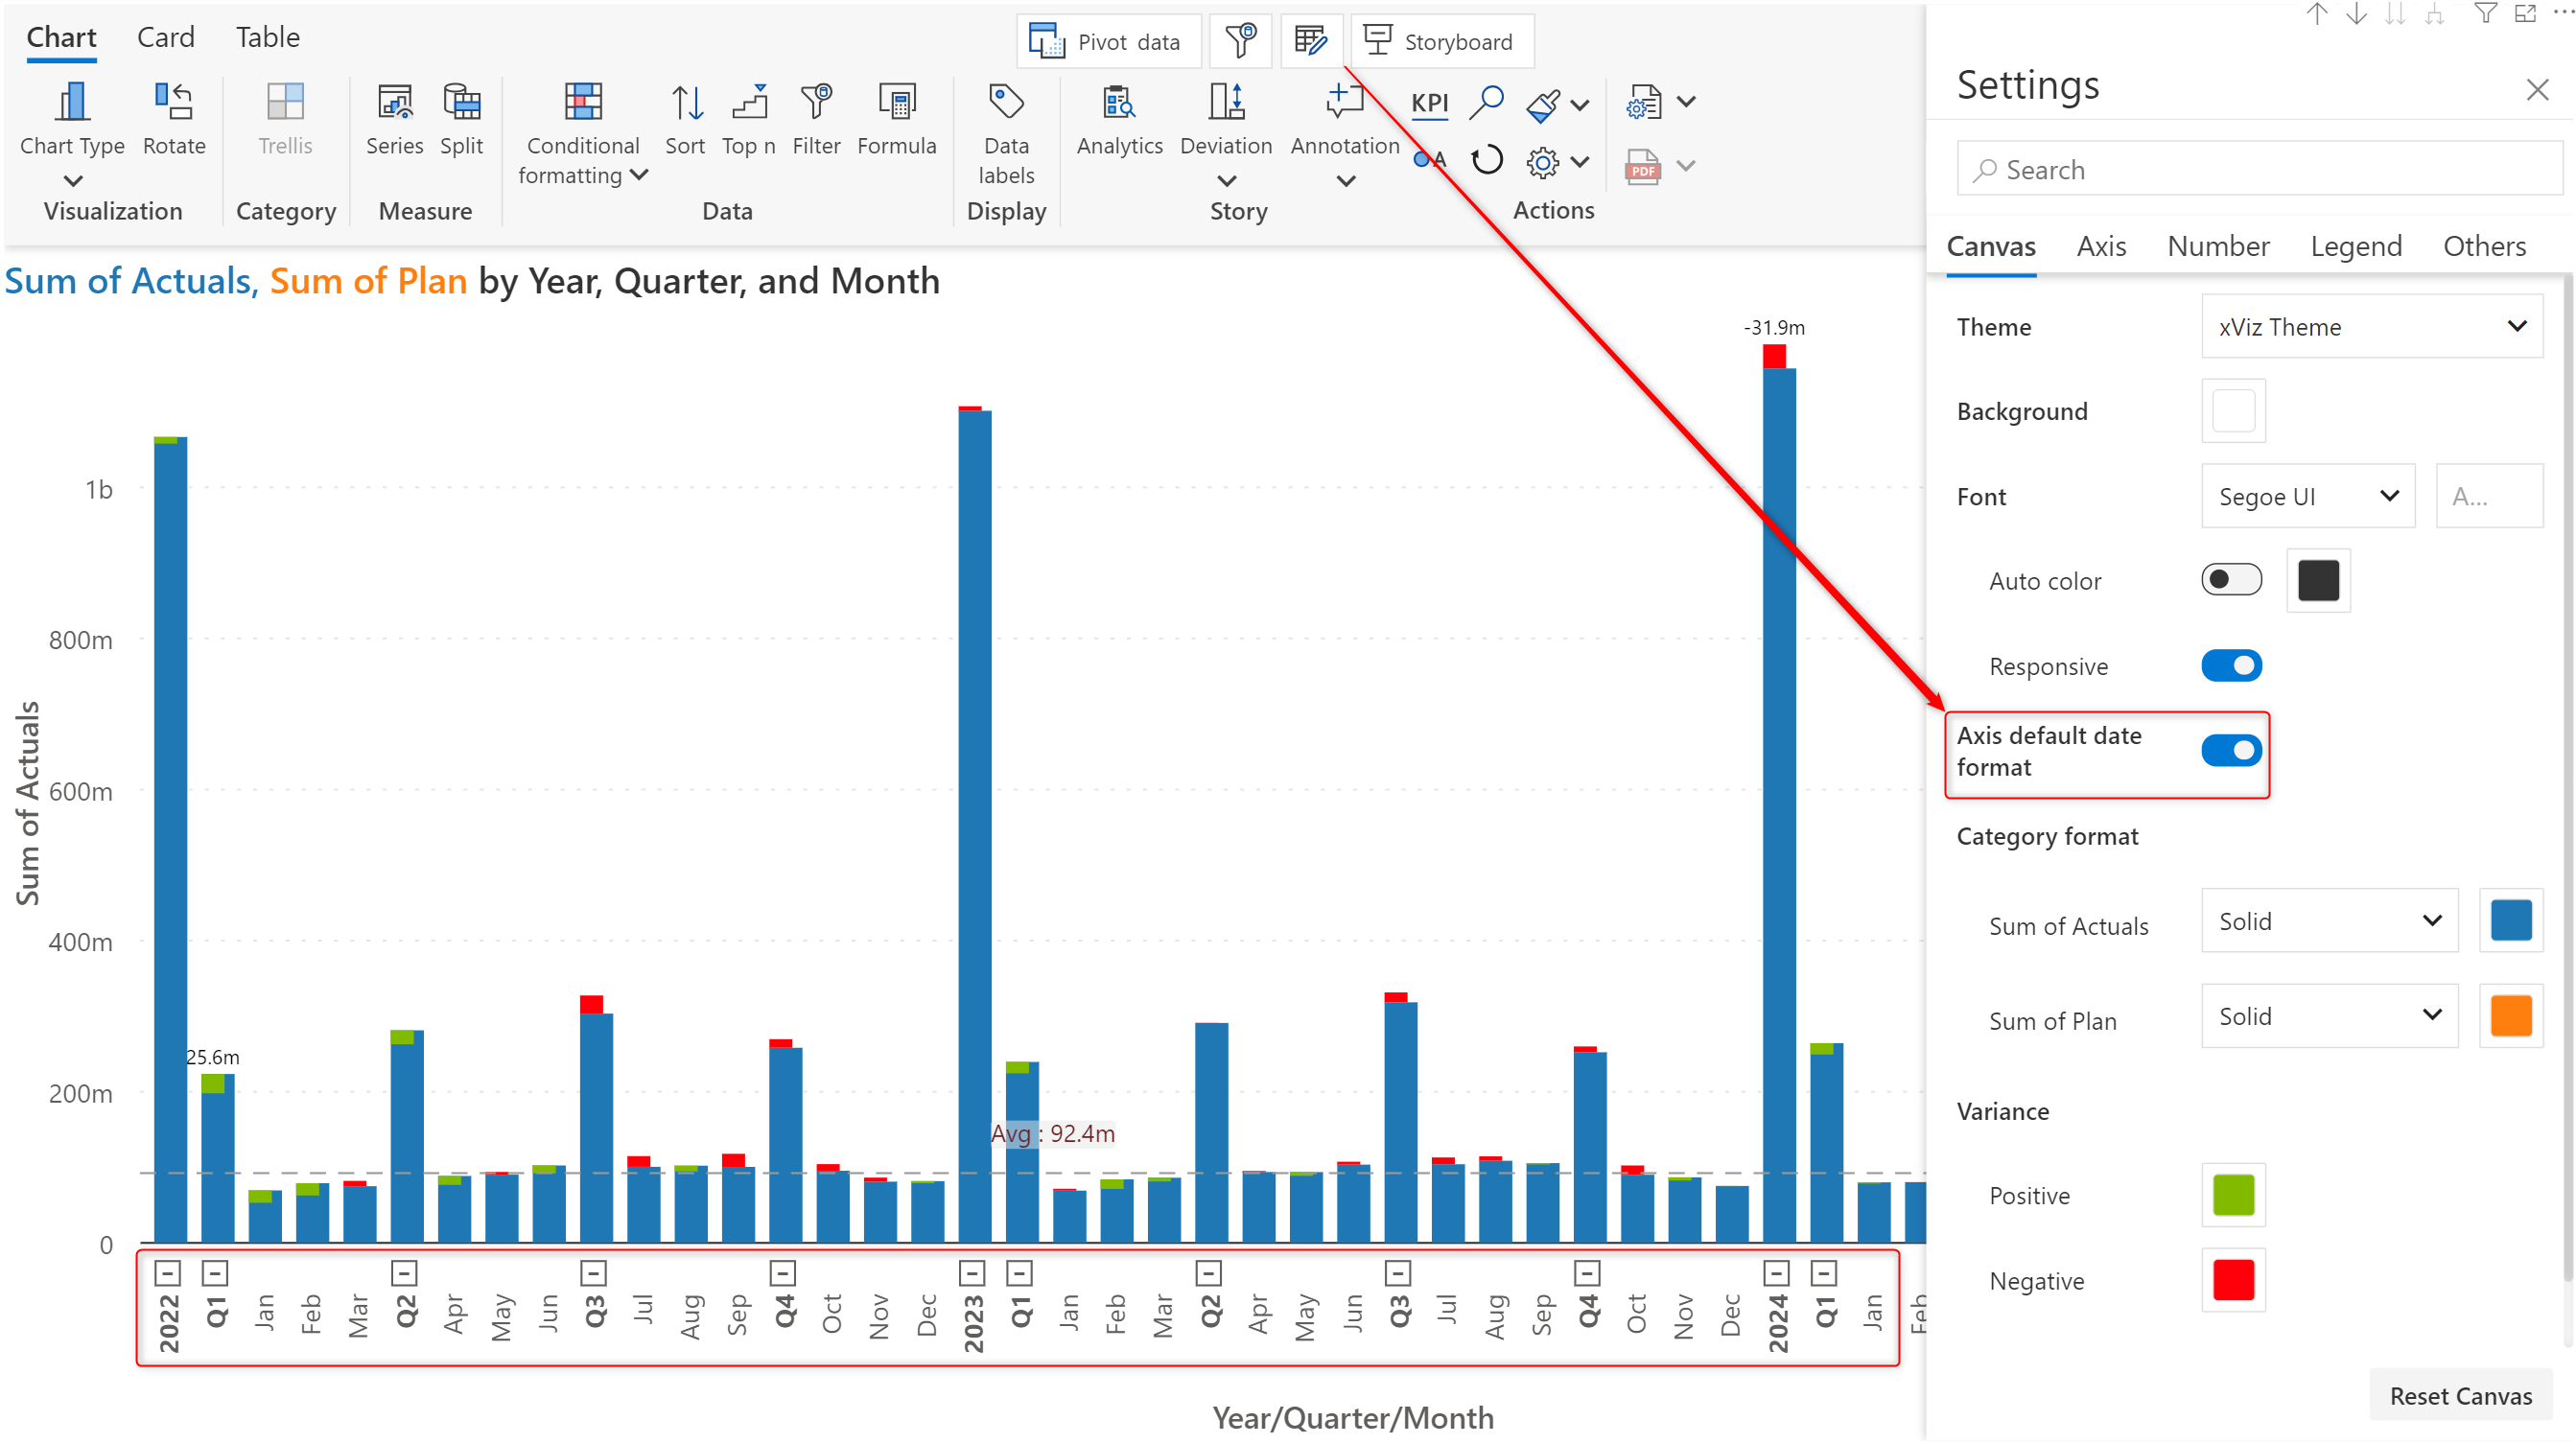Open Sum of Plan Solid style dropdown
This screenshot has height=1444, width=2576.
[x=2329, y=1016]
